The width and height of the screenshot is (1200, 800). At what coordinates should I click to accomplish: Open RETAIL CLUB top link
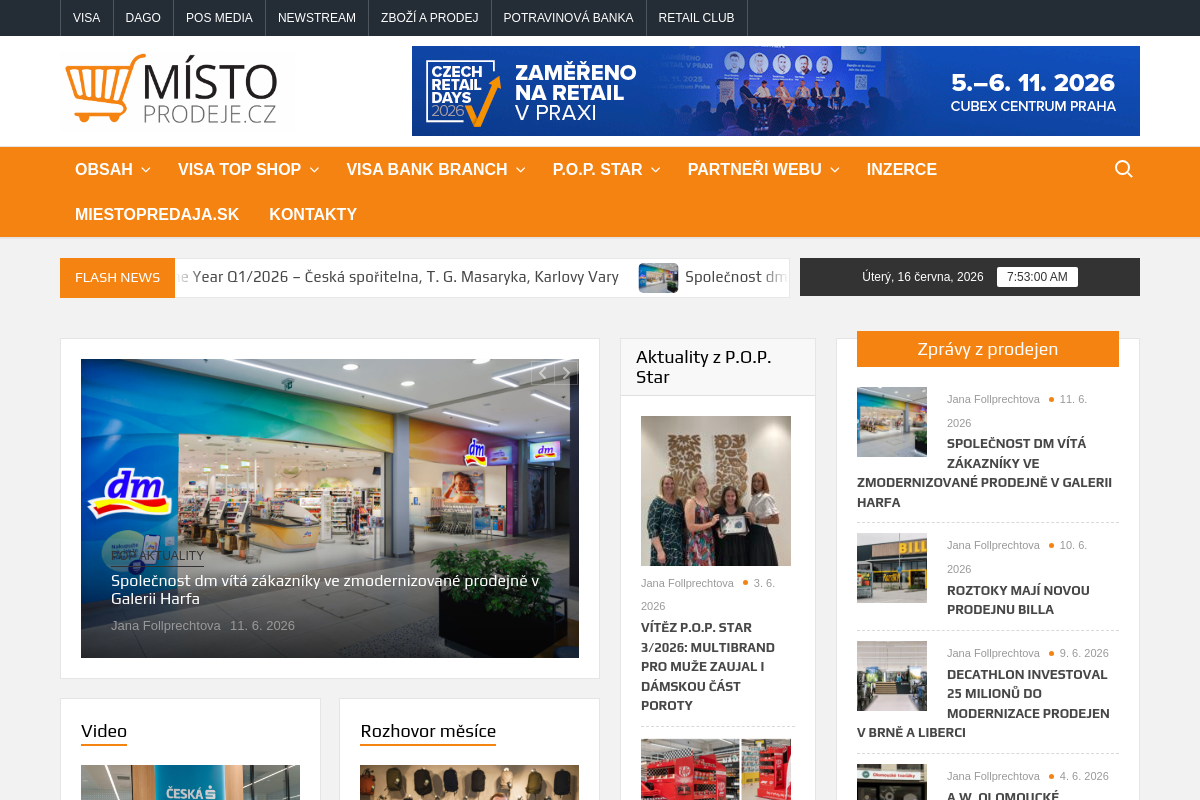coord(697,18)
